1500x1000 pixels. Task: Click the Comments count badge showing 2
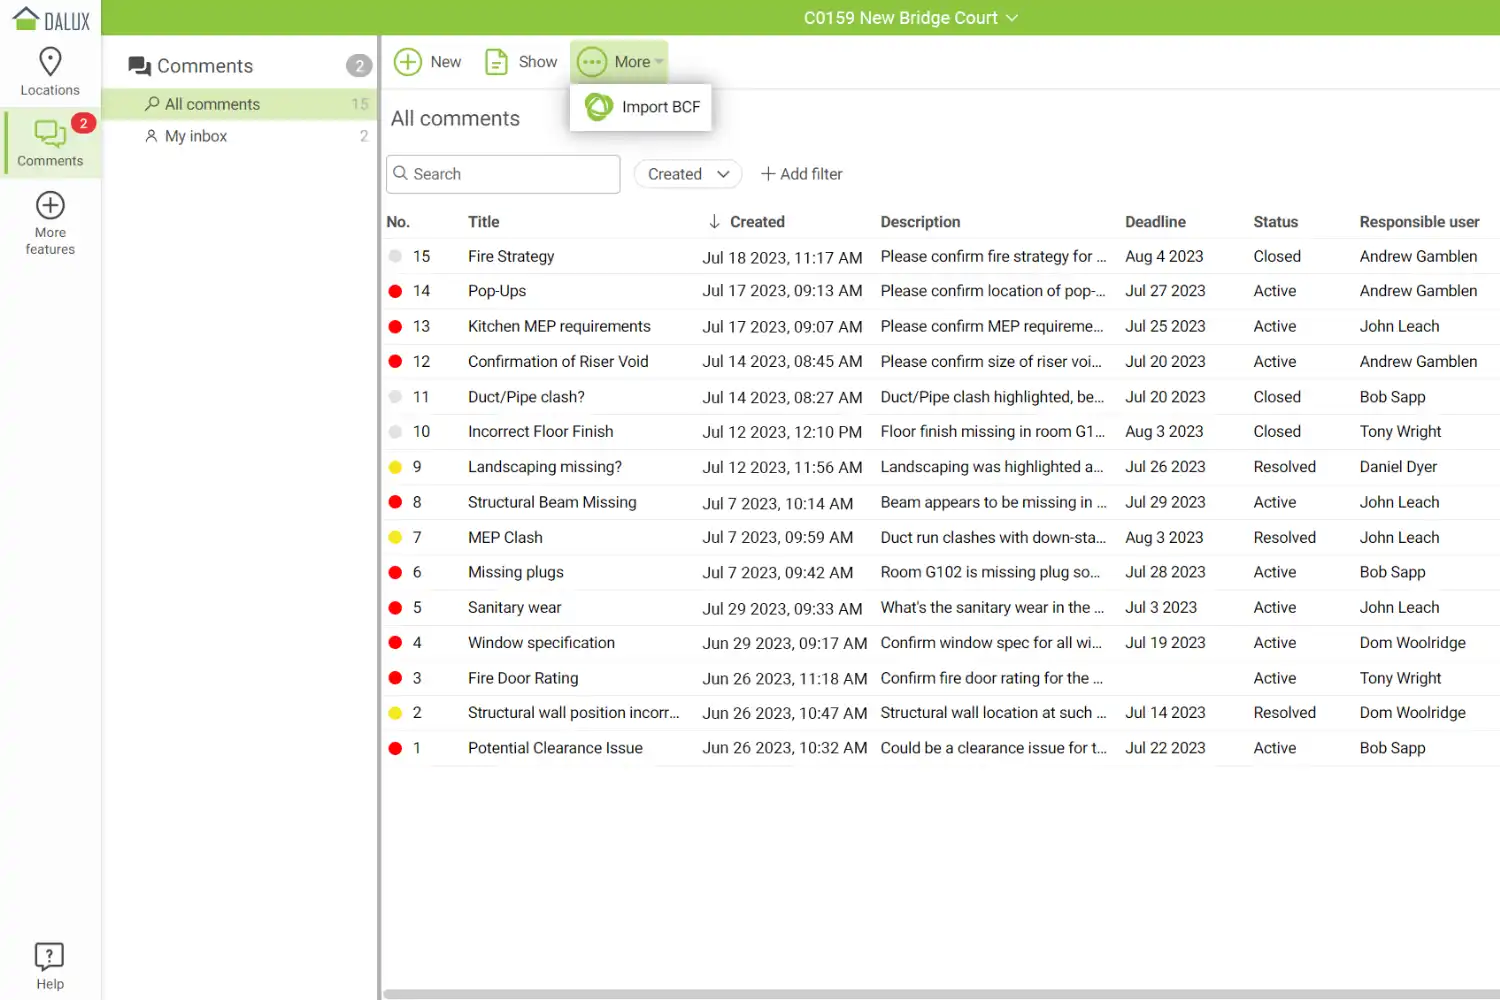(x=359, y=66)
